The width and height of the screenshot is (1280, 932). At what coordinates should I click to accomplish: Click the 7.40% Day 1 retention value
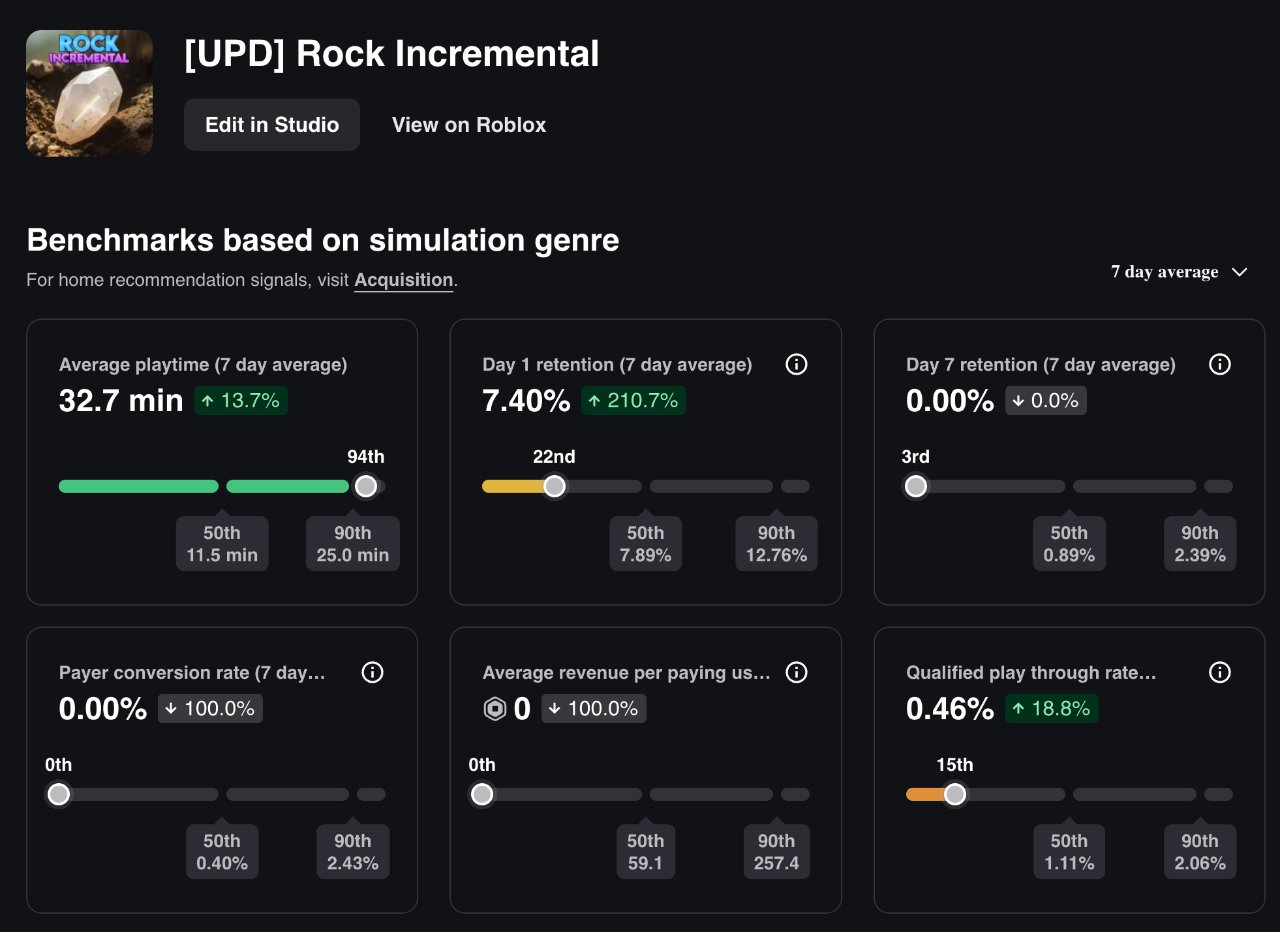(x=526, y=401)
